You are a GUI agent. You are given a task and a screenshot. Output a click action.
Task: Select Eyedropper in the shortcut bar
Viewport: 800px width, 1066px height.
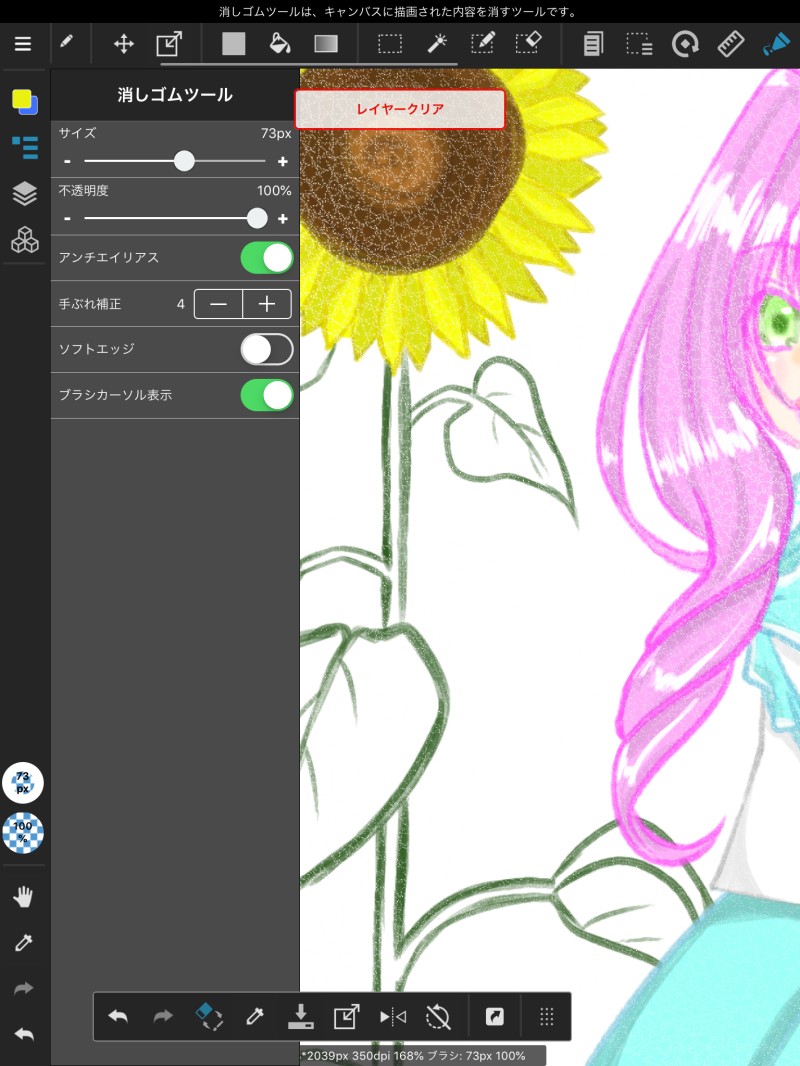255,1016
